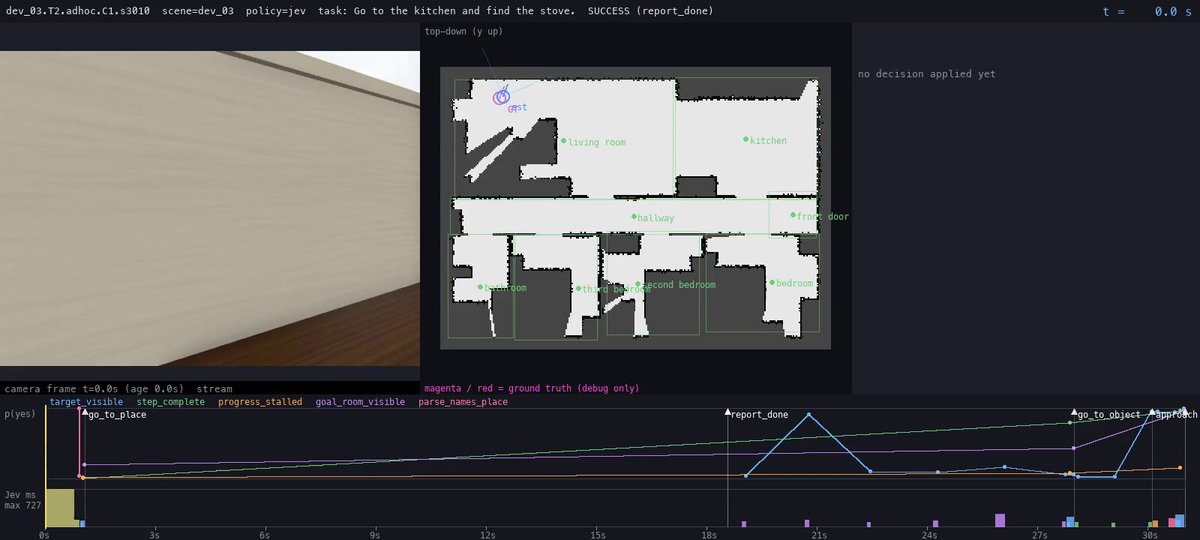Click the 'p(yes)' axis label

tap(20, 413)
